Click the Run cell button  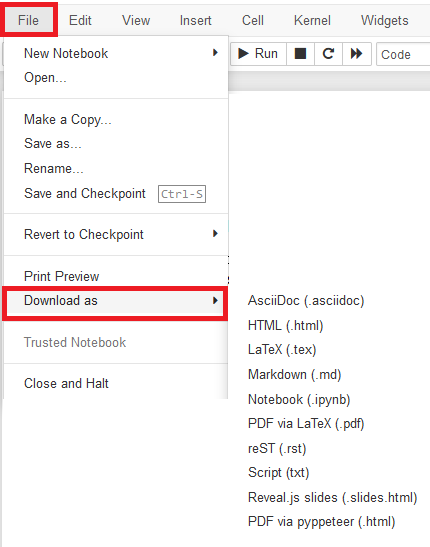(258, 54)
